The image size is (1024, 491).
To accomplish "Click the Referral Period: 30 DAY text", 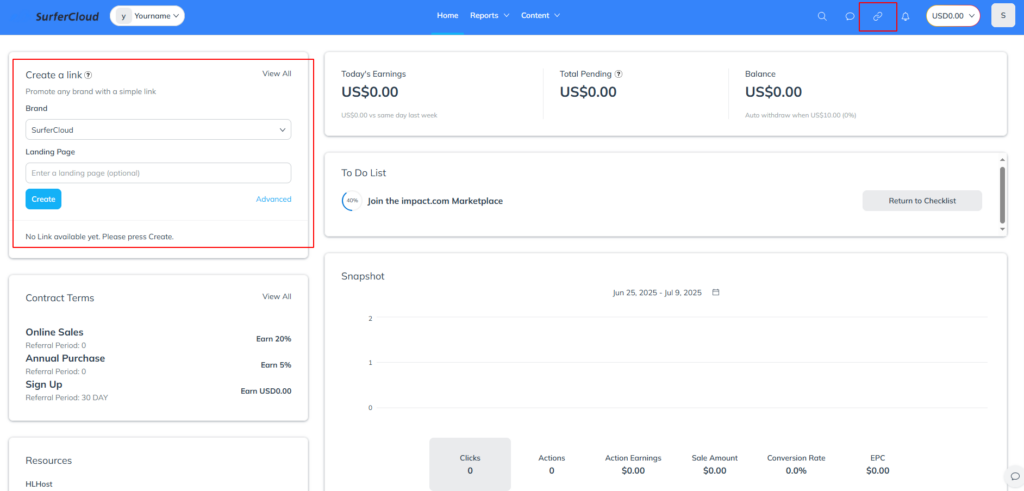I will 67,397.
